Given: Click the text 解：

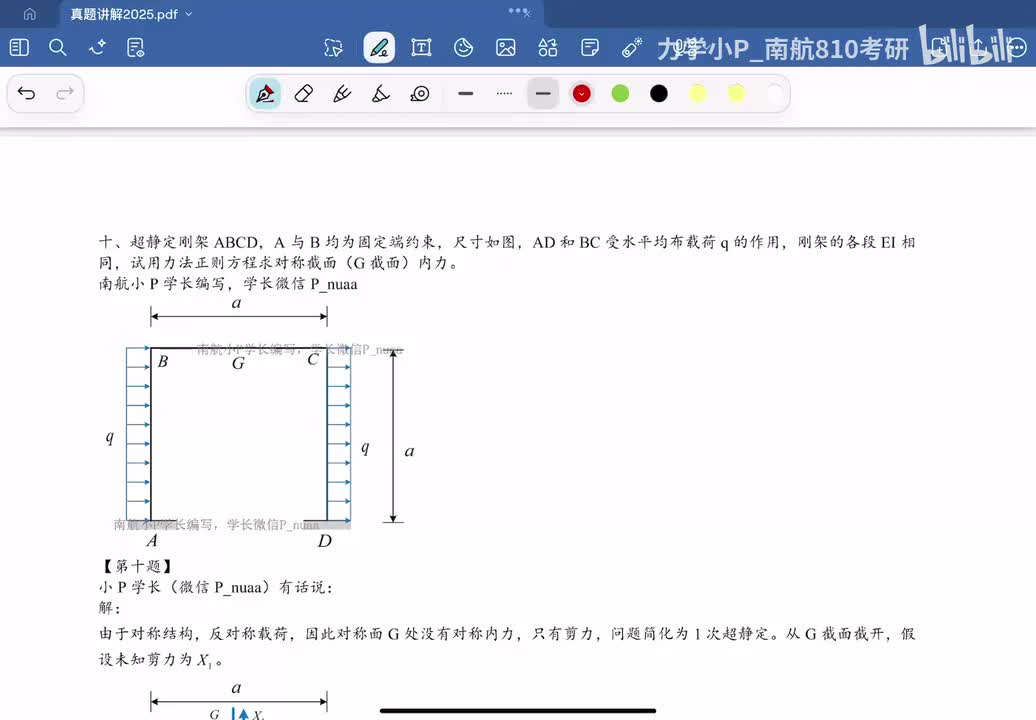Looking at the screenshot, I should click(110, 608).
